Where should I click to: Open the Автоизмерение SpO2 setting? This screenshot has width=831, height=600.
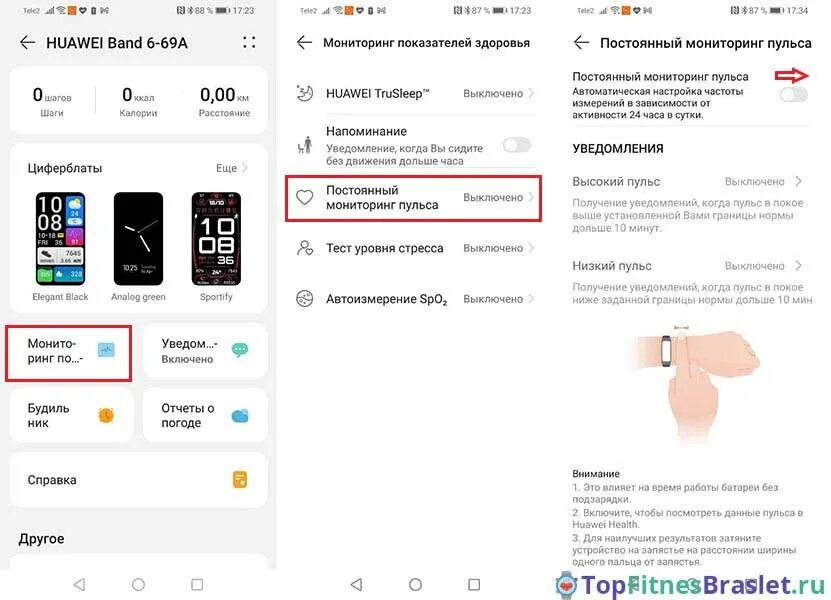tap(414, 299)
